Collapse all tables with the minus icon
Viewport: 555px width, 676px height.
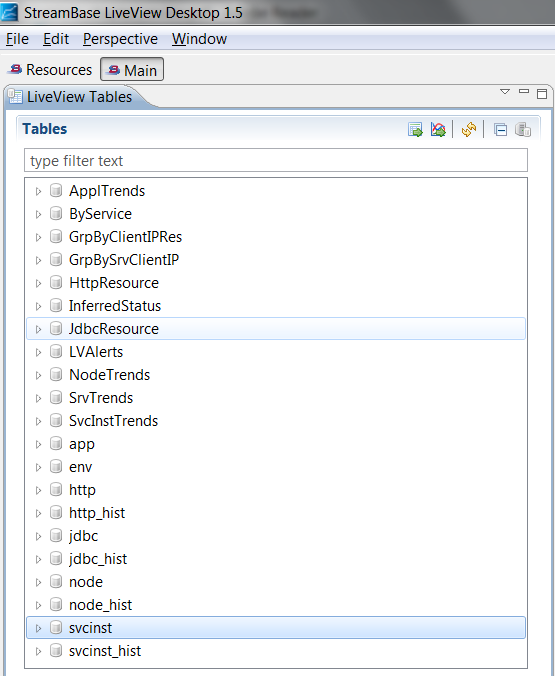pos(500,130)
